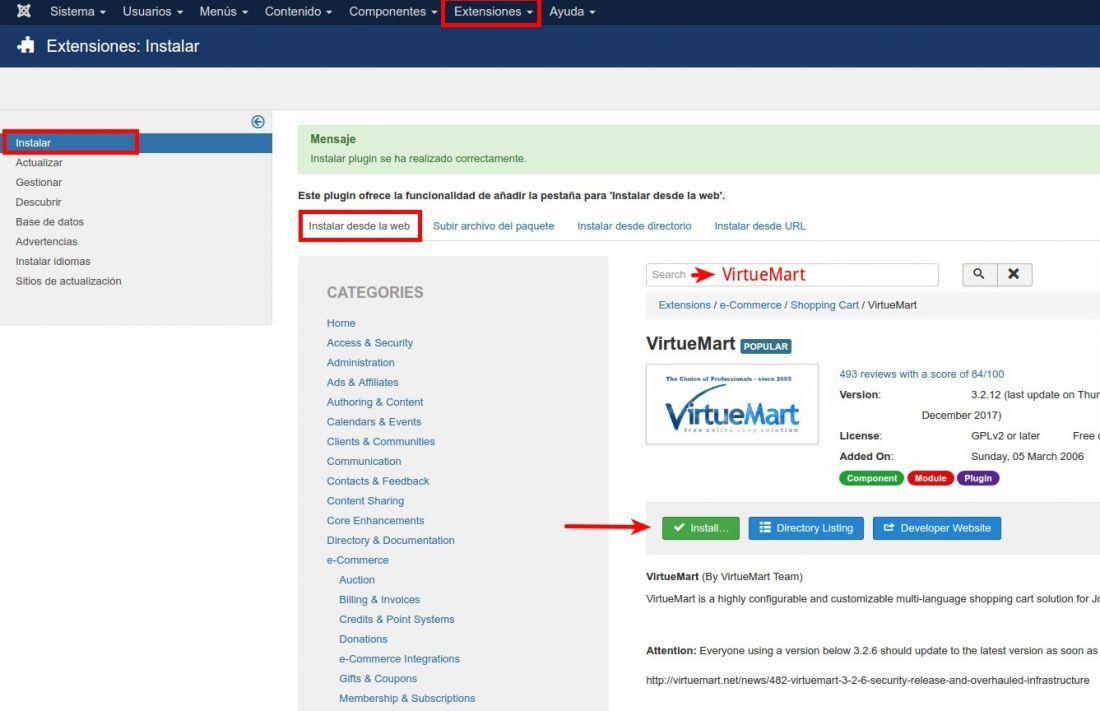The width and height of the screenshot is (1100, 711).
Task: Collapse the sidebar with the arrow icon
Action: (x=258, y=122)
